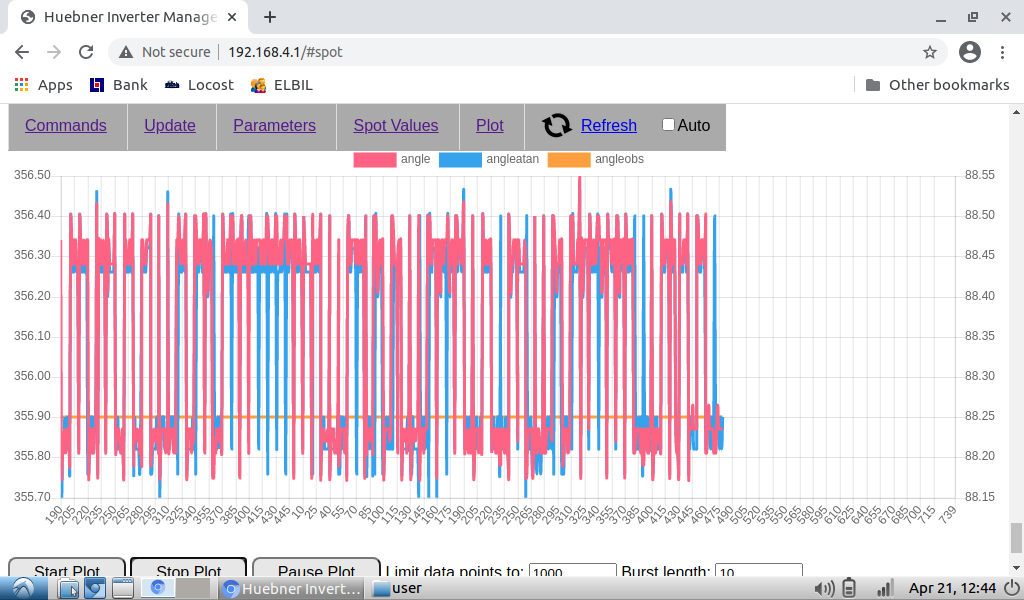Expand the Other bookmarks folder
The image size is (1024, 600).
tap(937, 85)
